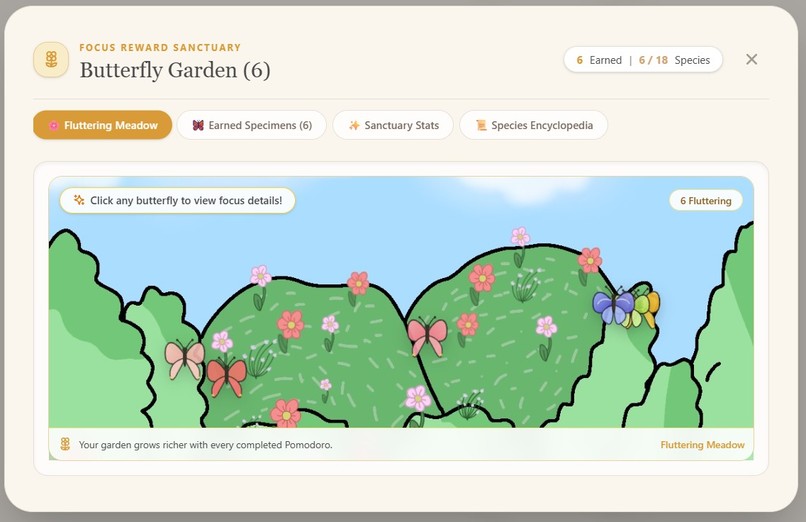806x522 pixels.
Task: Open the Species Encyclopedia tab
Action: (x=534, y=125)
